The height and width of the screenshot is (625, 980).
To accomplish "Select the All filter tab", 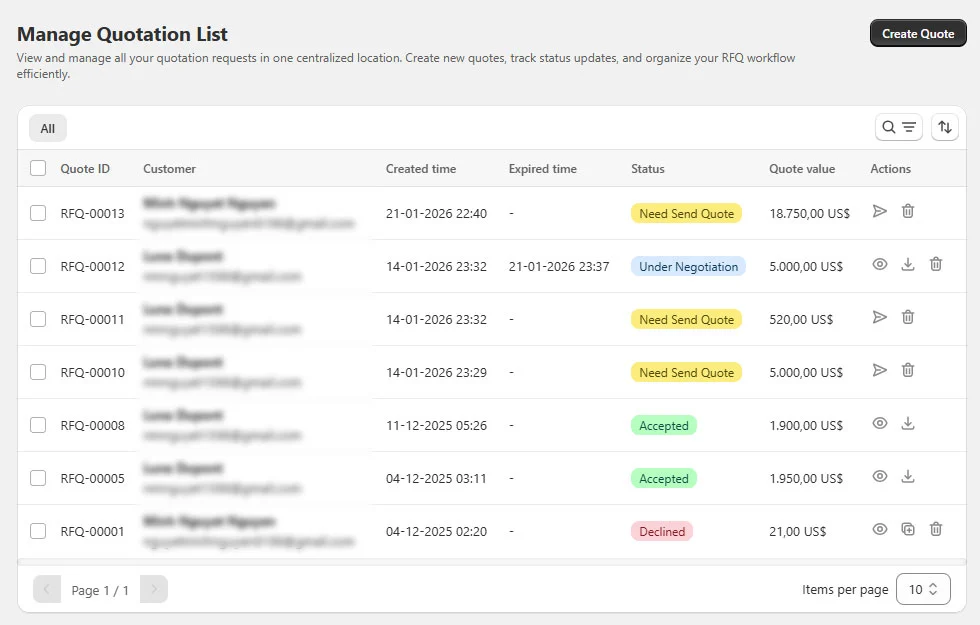I will [x=47, y=128].
